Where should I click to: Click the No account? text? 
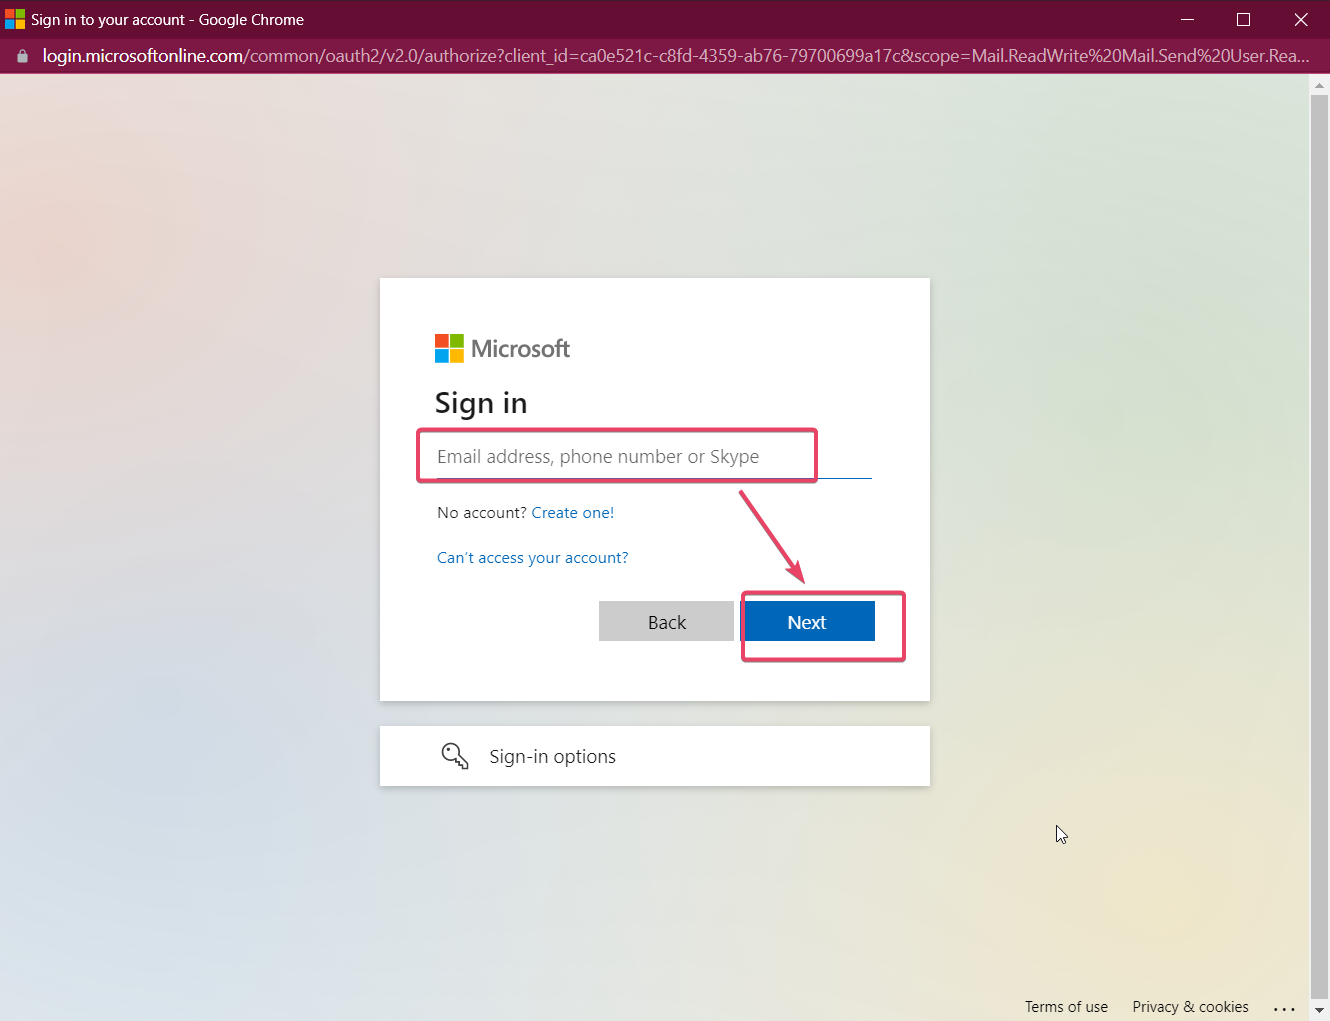(x=482, y=513)
